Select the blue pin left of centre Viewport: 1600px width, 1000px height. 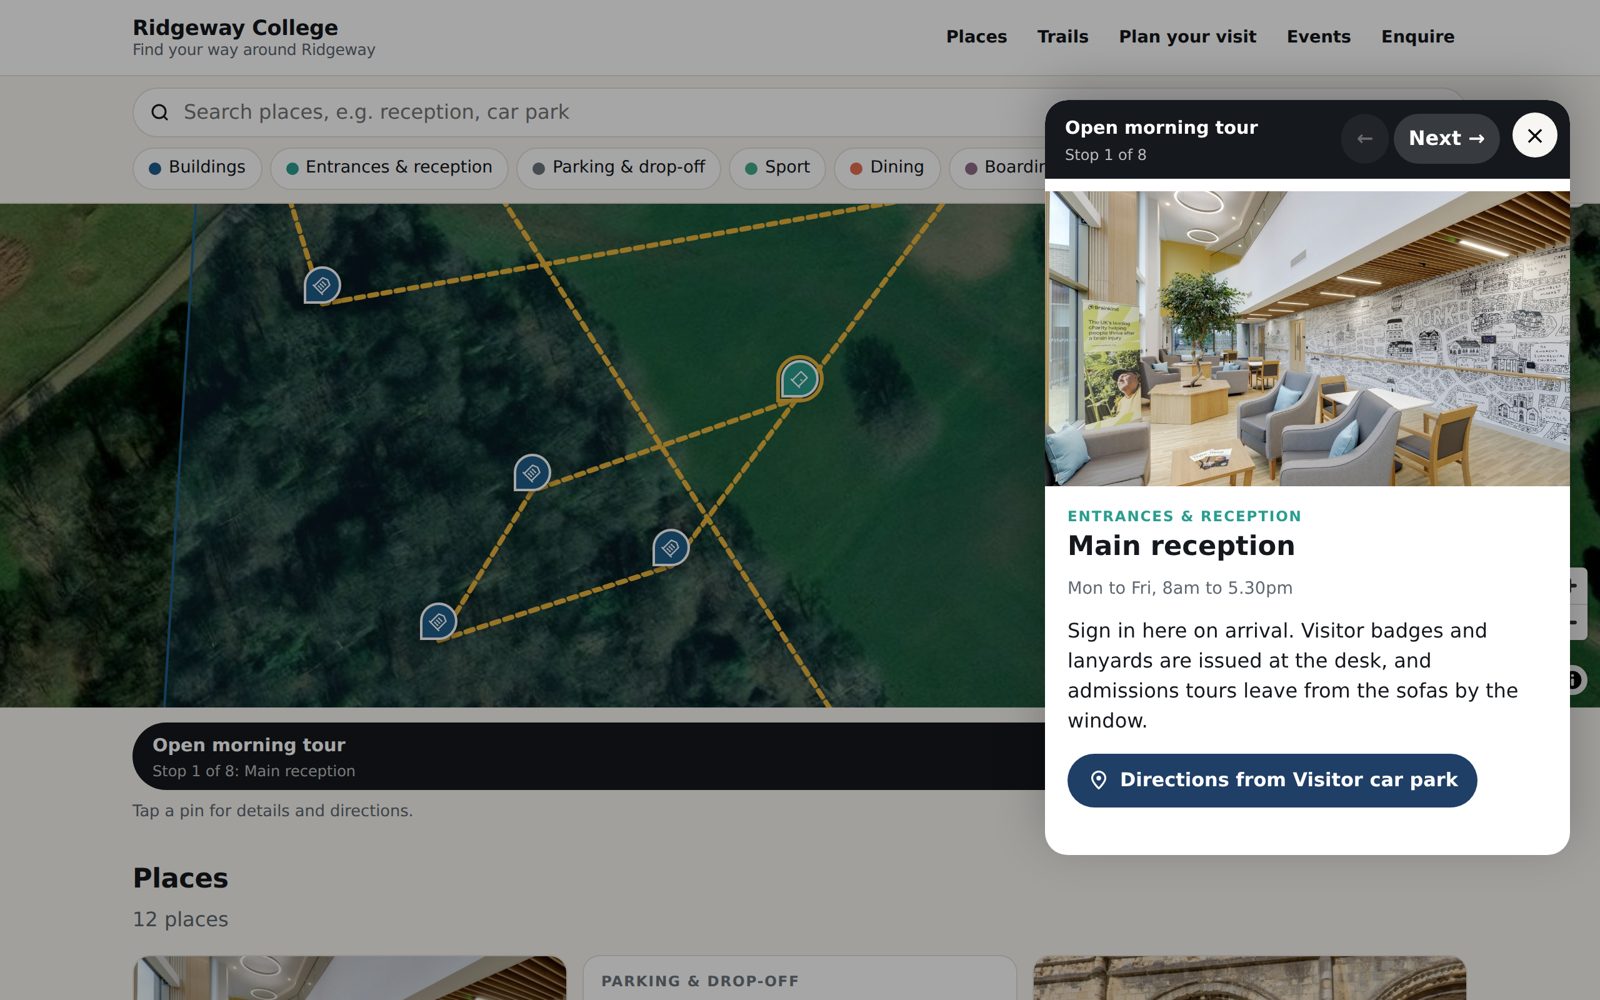click(532, 472)
